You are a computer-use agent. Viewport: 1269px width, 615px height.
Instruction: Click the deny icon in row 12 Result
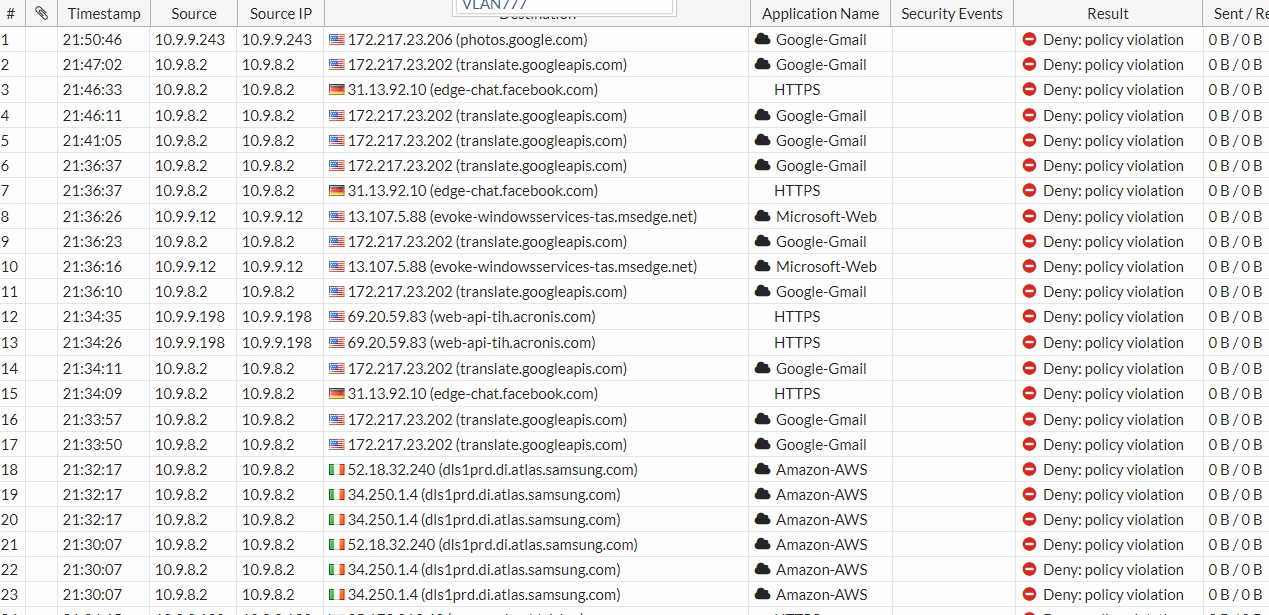point(1029,317)
